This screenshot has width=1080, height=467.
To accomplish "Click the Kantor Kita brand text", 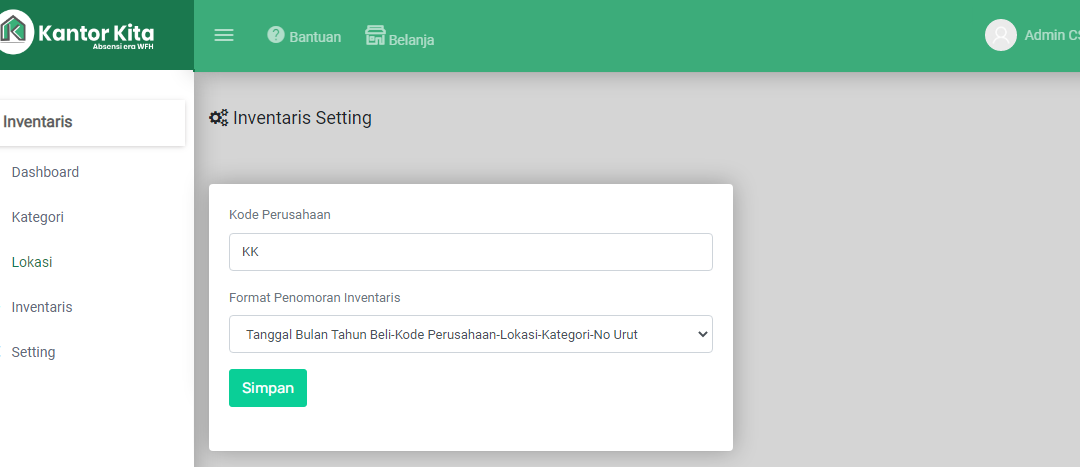I will pos(96,33).
